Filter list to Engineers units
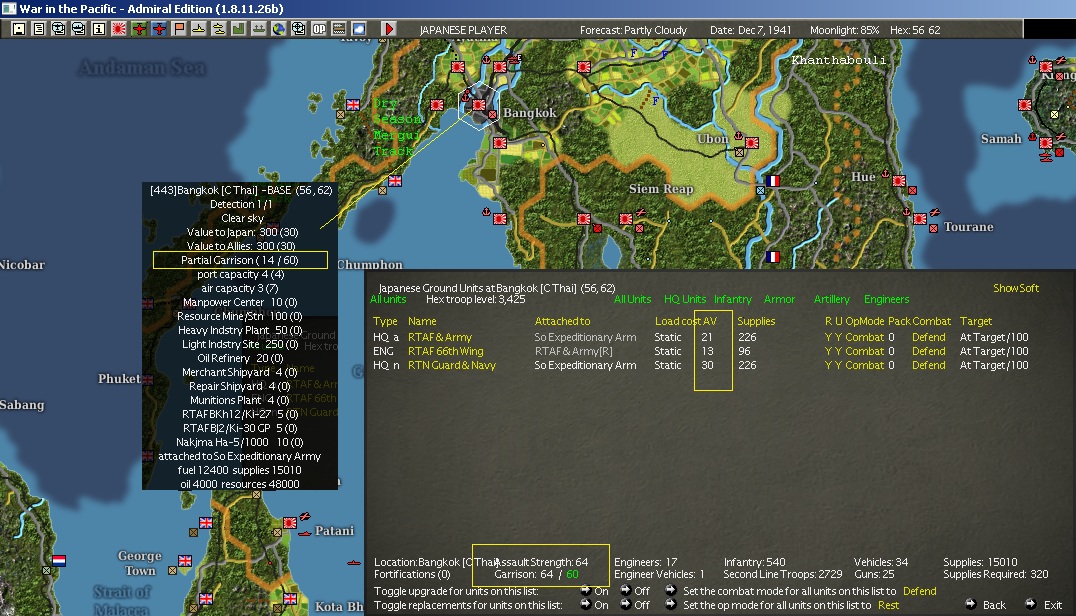 tap(887, 299)
